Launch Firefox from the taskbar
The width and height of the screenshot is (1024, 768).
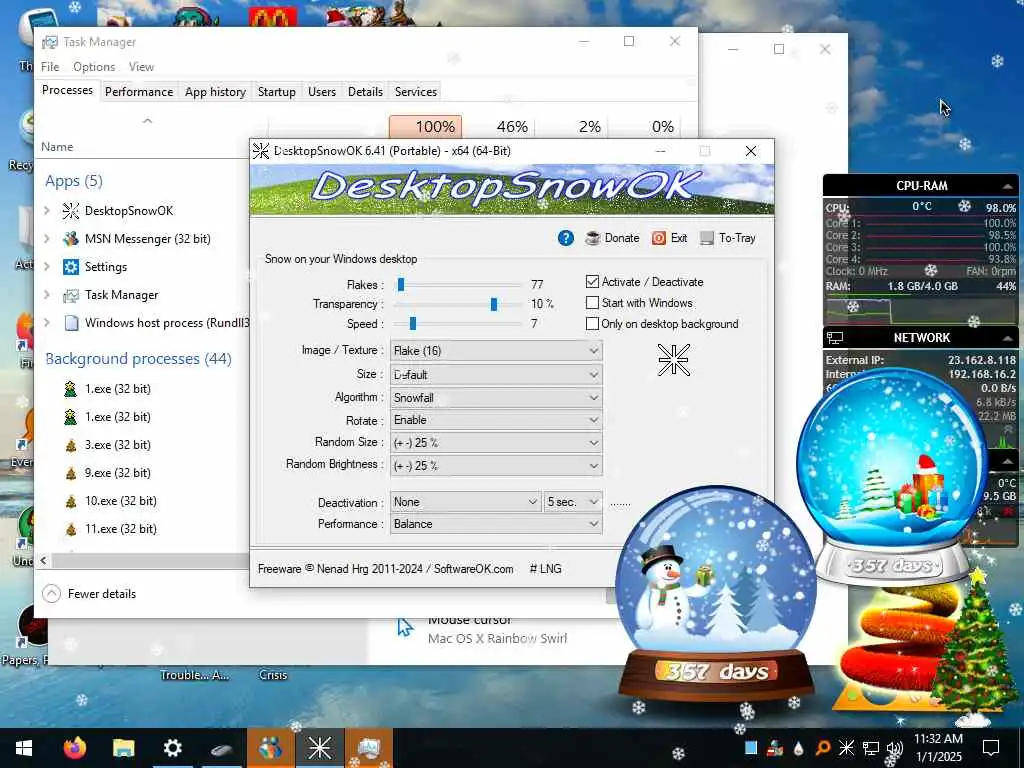[x=74, y=748]
